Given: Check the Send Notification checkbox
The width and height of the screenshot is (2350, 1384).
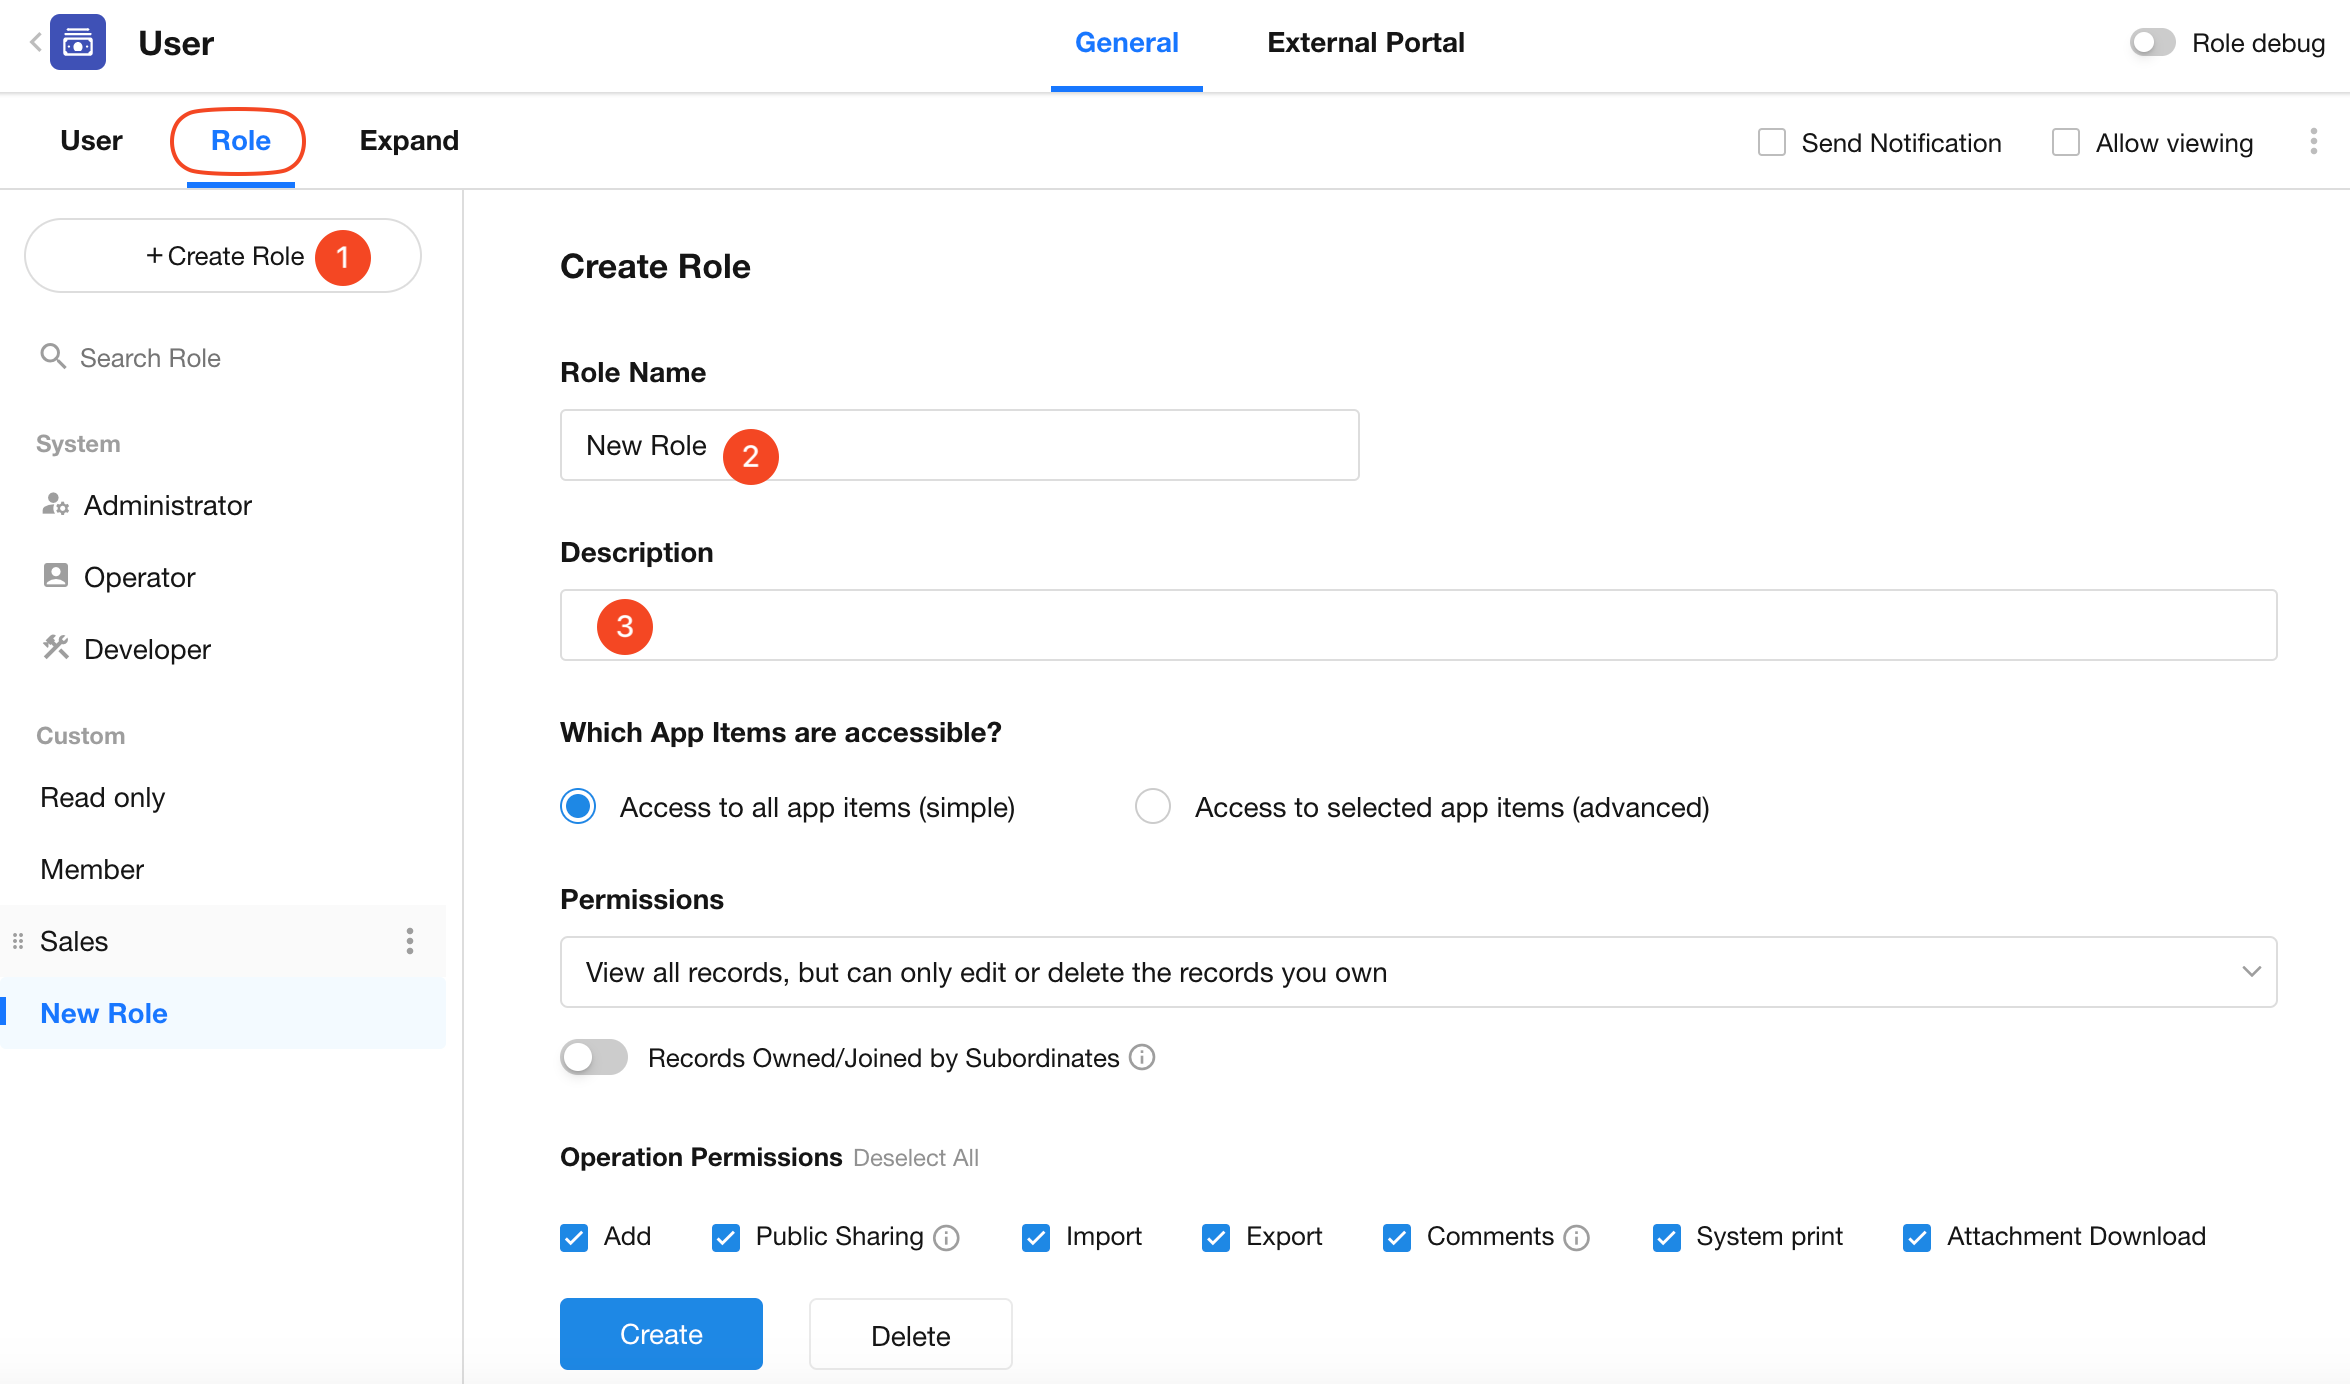Looking at the screenshot, I should 1772,142.
